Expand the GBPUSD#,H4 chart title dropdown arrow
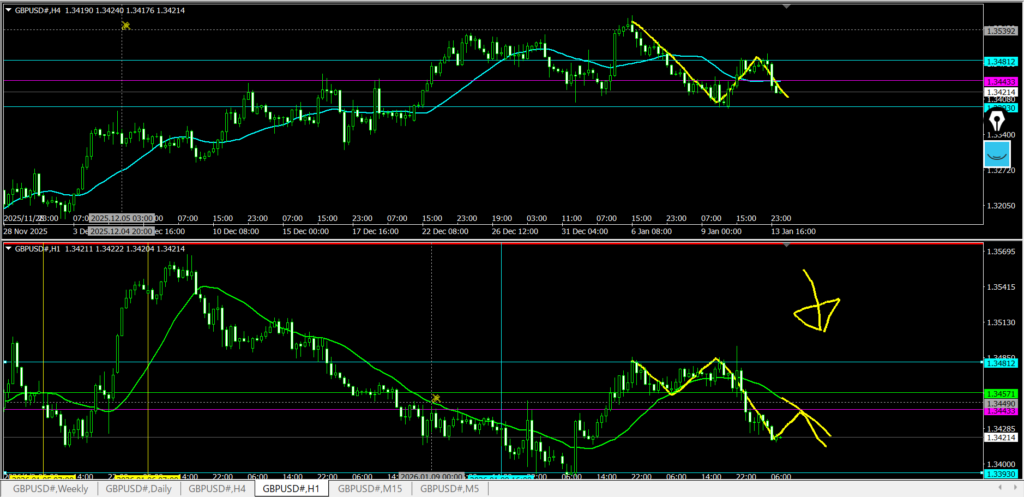 tap(7, 9)
